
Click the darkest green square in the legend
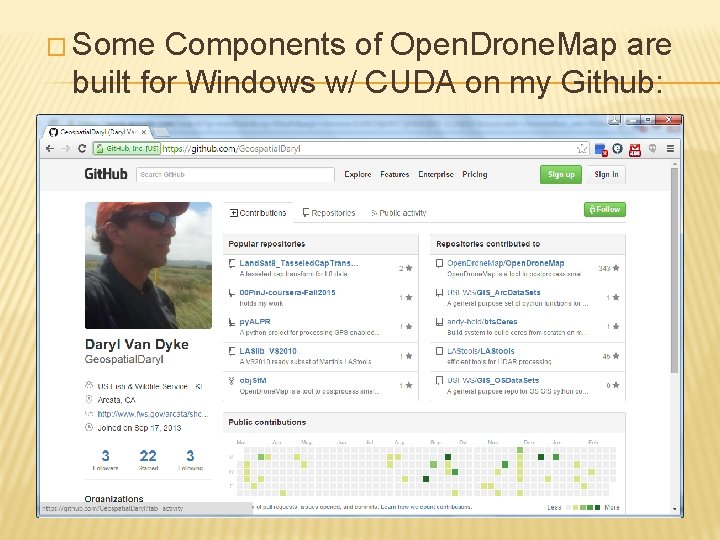tap(597, 507)
